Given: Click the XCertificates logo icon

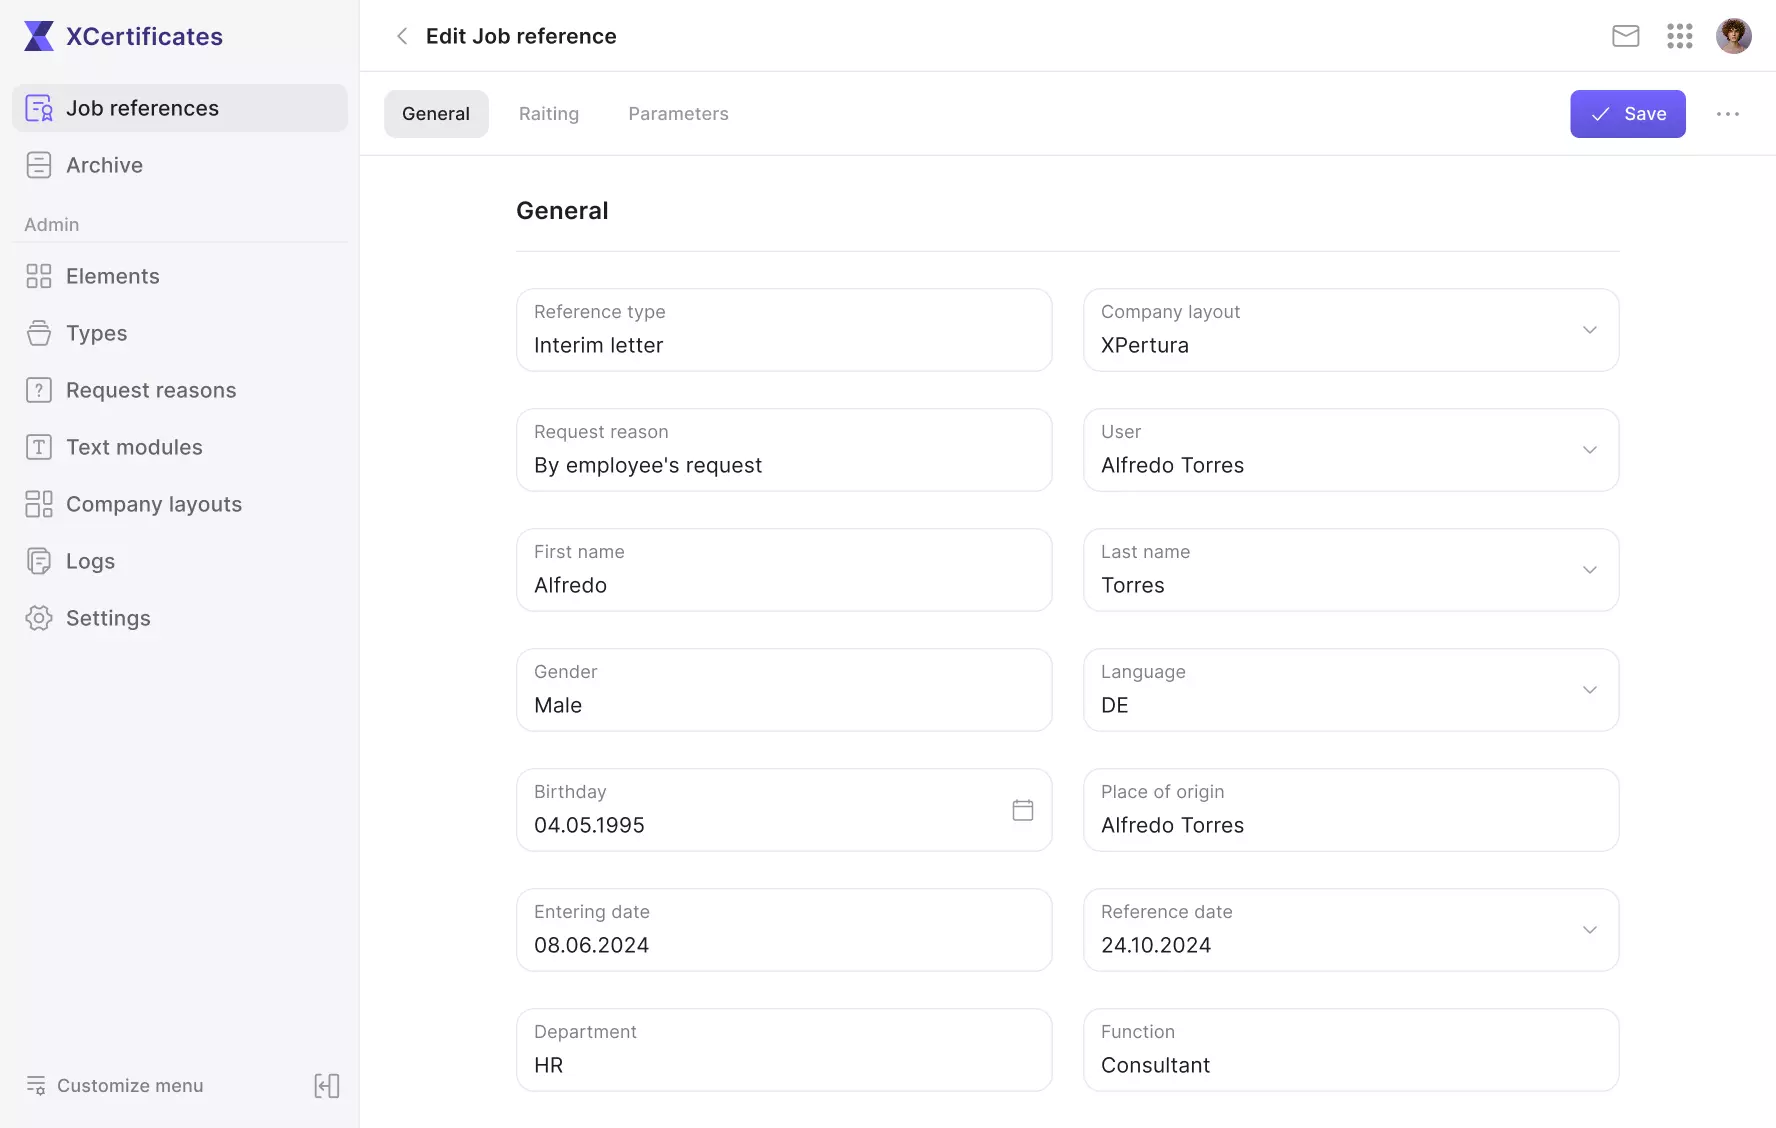Looking at the screenshot, I should 38,36.
